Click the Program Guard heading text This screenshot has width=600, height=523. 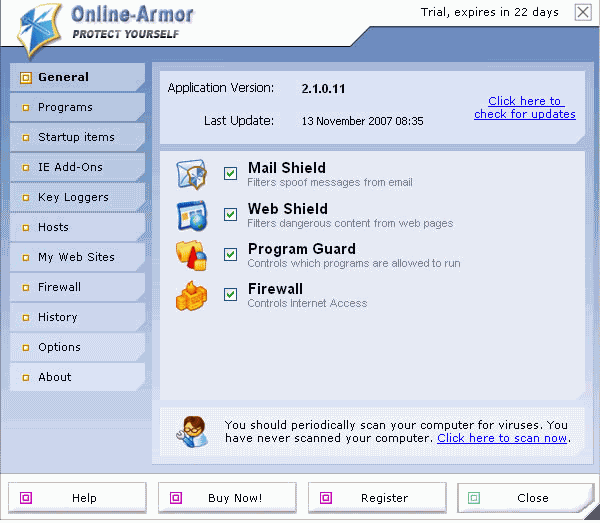[x=302, y=249]
